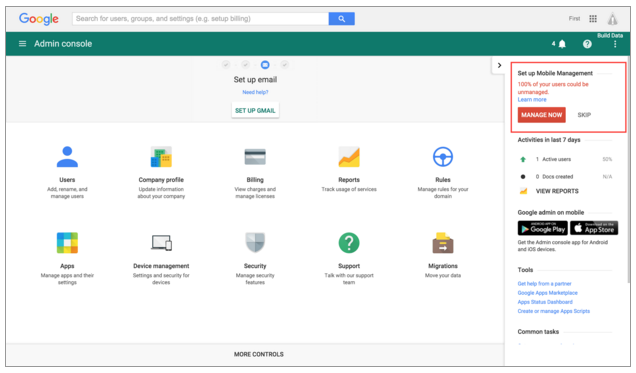Open the Users section icon
The image size is (636, 373).
point(67,157)
